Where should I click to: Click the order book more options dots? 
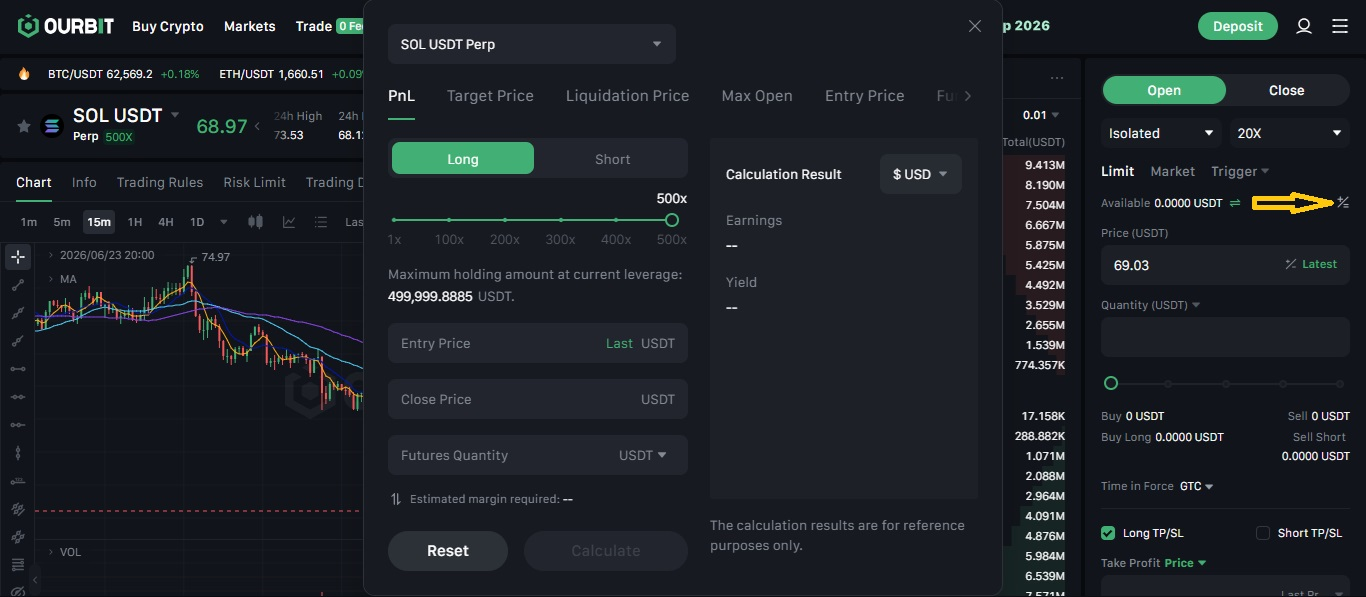1057,78
